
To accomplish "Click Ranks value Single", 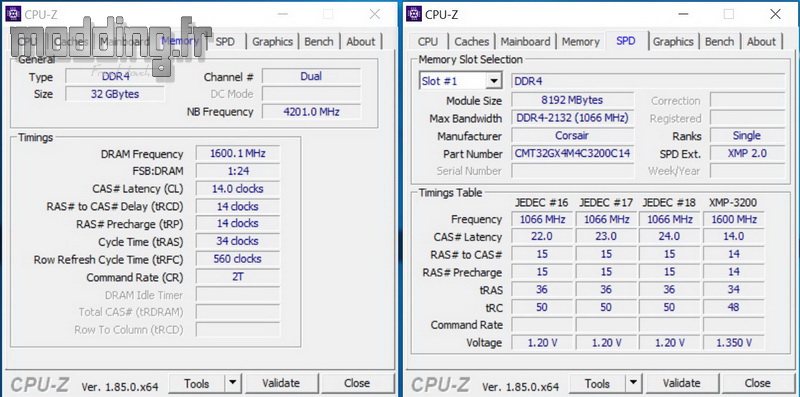I will (x=747, y=136).
